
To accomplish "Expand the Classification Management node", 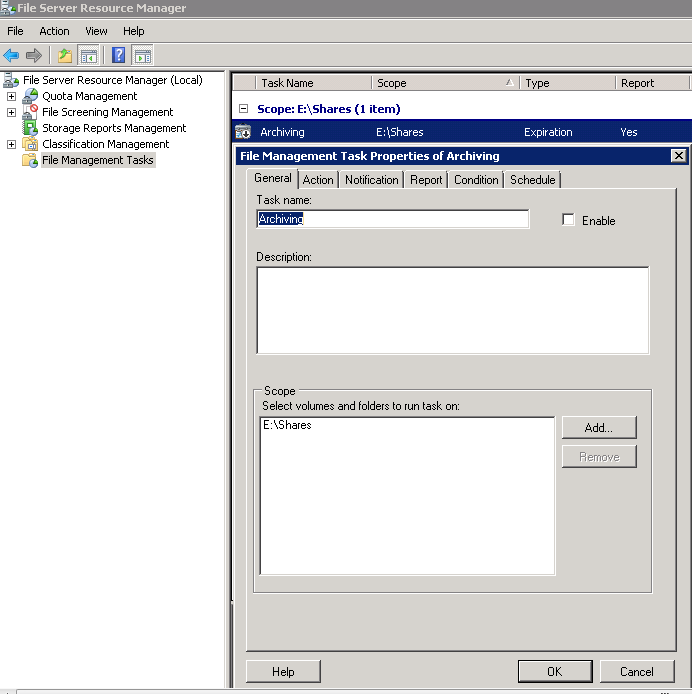I will [11, 144].
